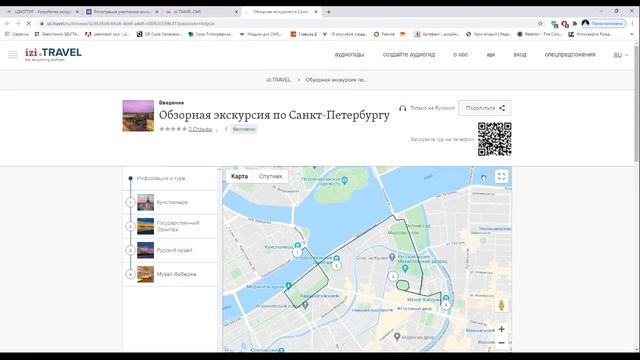Click the map rotate/tilt icon near fullscreen
The width and height of the screenshot is (640, 360).
pyautogui.click(x=484, y=178)
